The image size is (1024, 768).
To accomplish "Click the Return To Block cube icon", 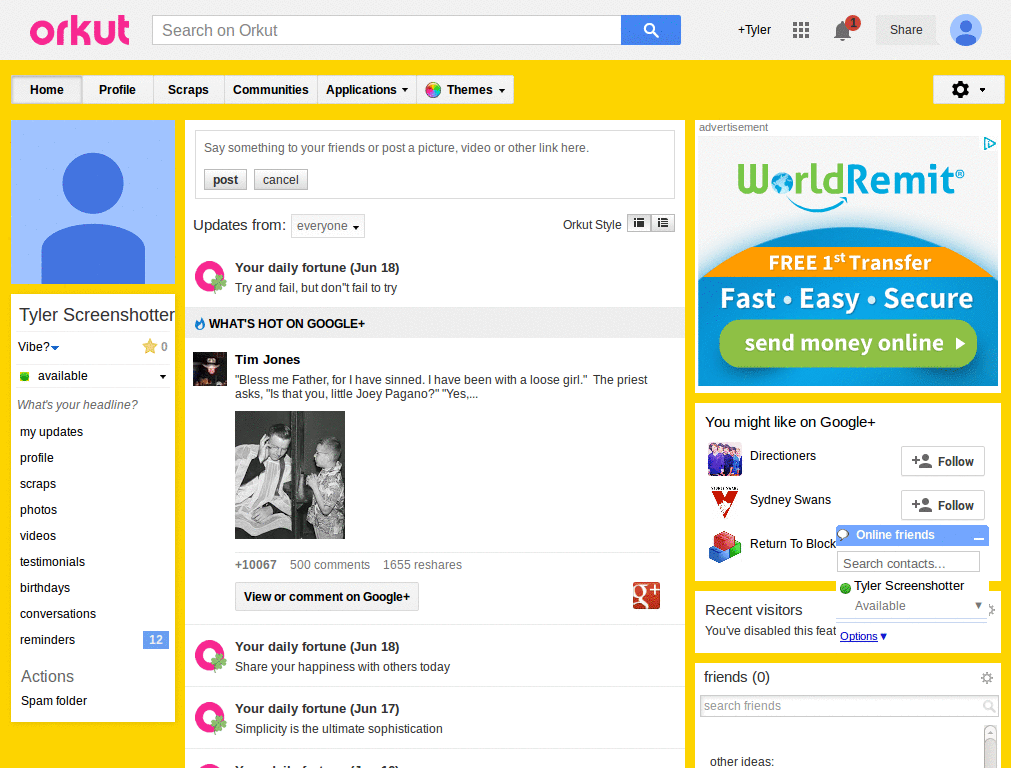I will coord(724,547).
